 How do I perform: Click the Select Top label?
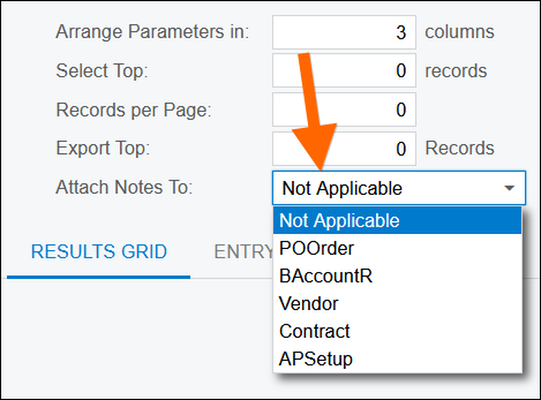click(102, 71)
